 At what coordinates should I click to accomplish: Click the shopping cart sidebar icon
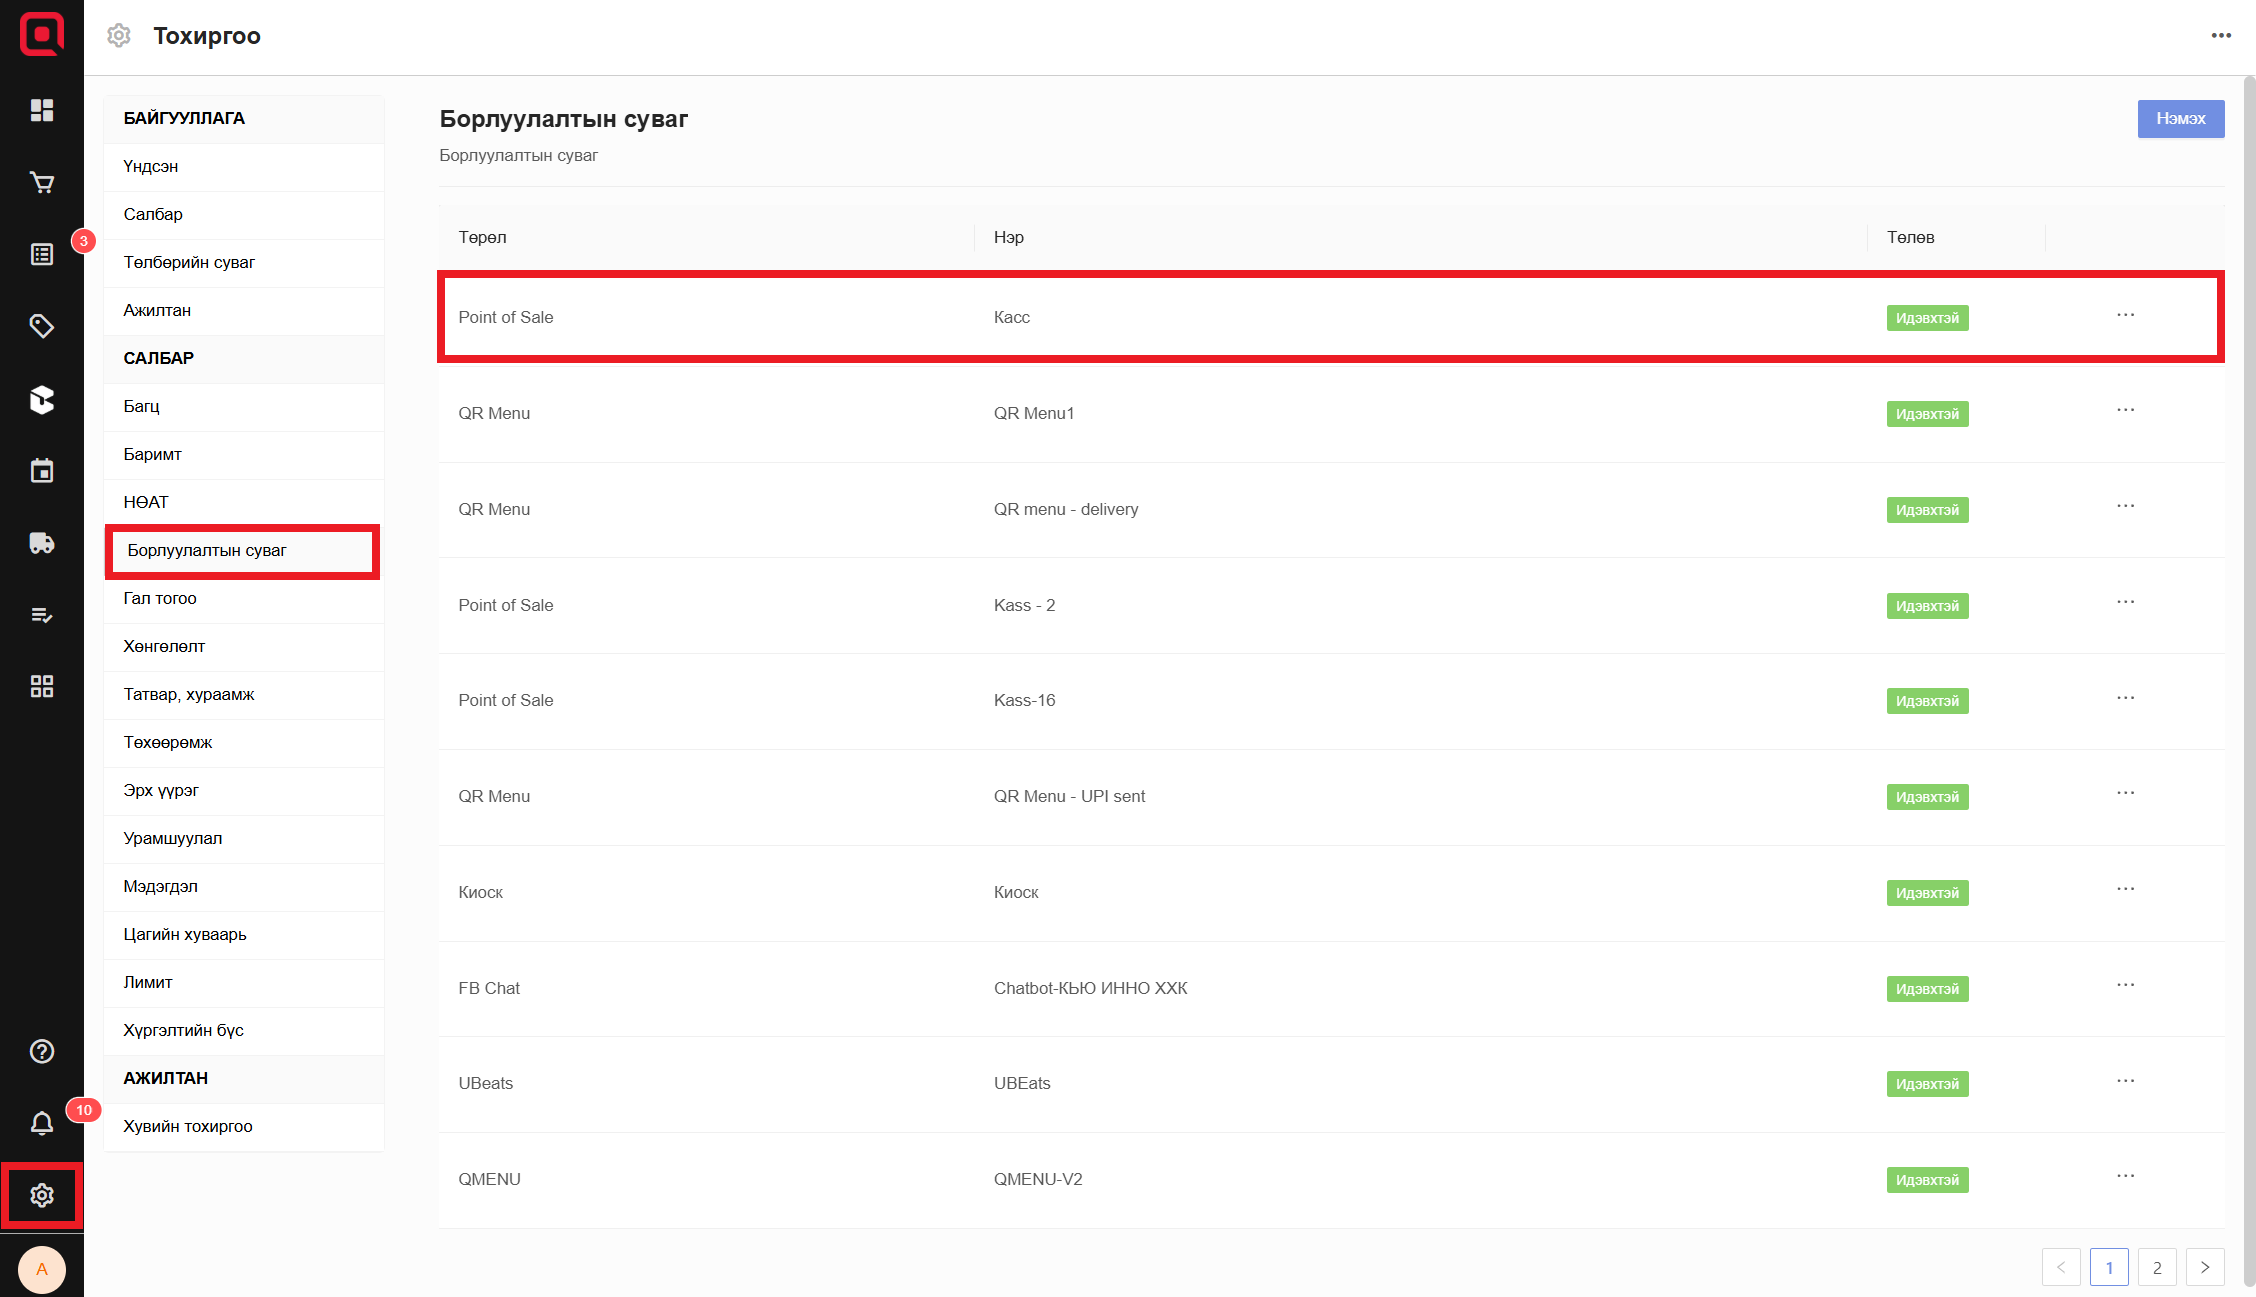coord(41,182)
